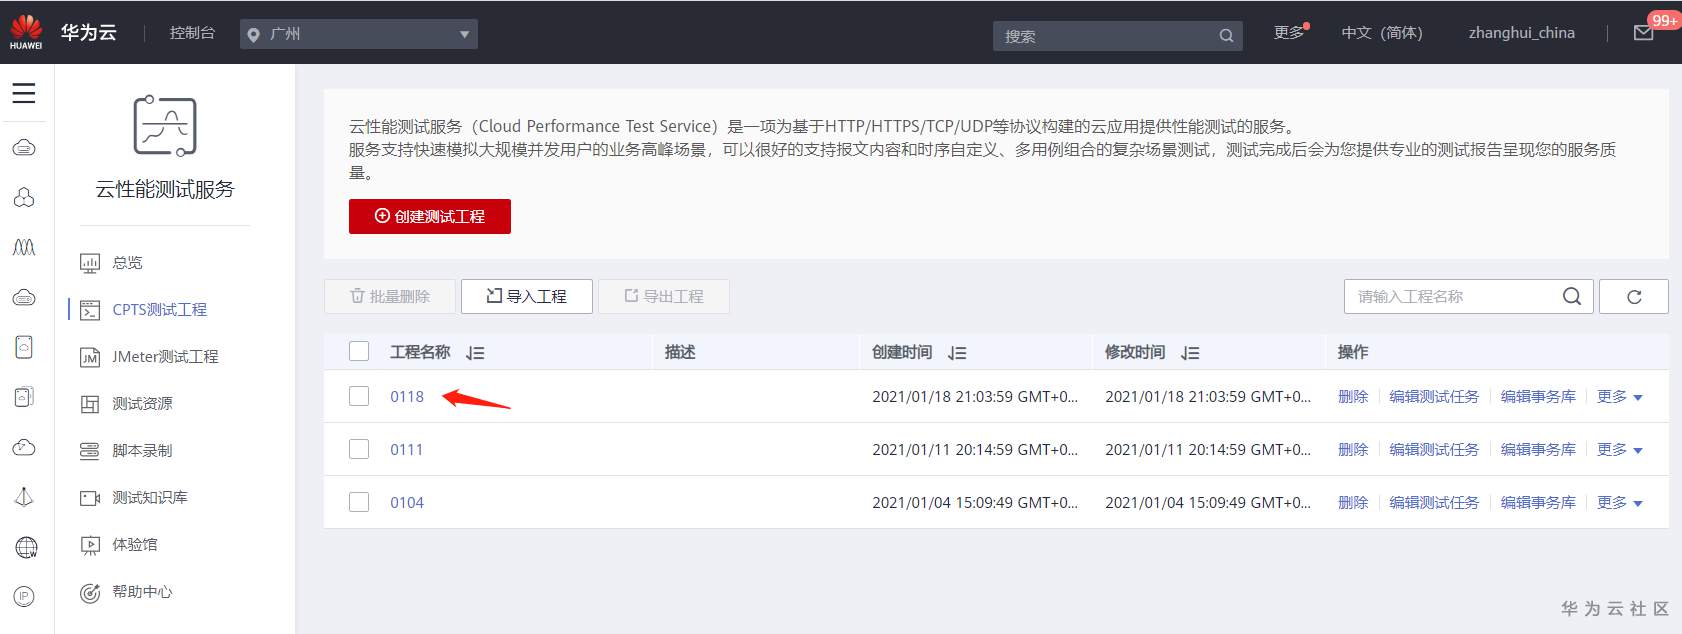Image resolution: width=1682 pixels, height=634 pixels.
Task: Expand 更多 dropdown for project 0118
Action: tap(1619, 397)
